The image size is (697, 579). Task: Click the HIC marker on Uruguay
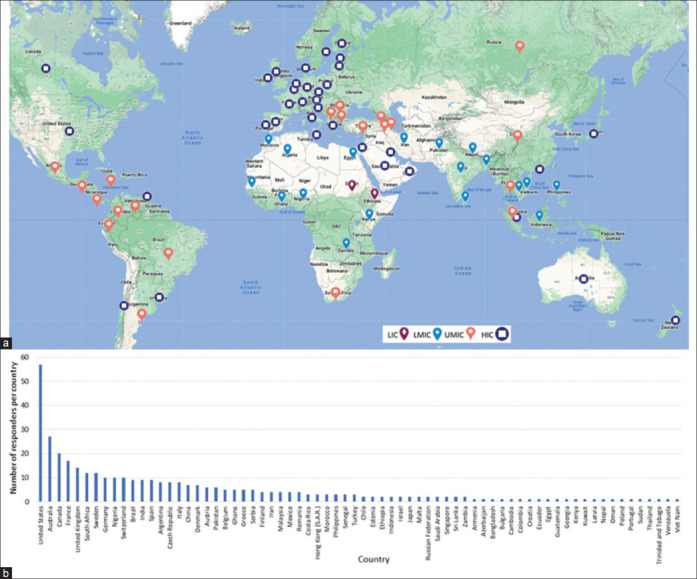(x=159, y=297)
